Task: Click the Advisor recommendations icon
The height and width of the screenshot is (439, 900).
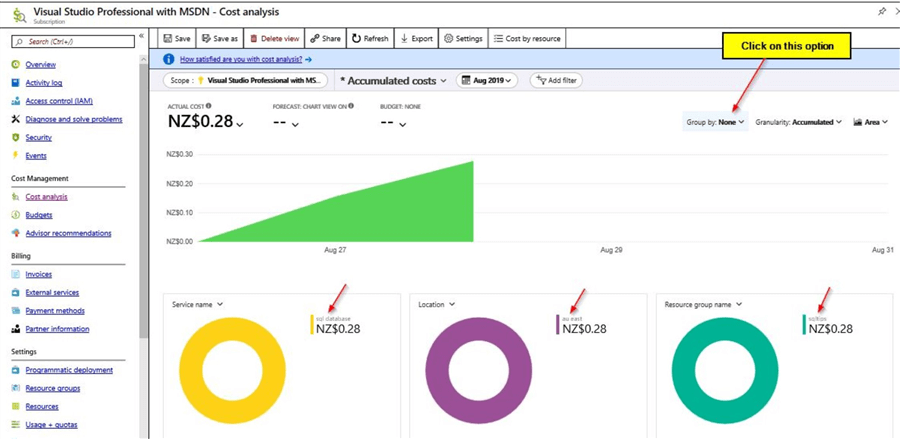Action: (15, 233)
